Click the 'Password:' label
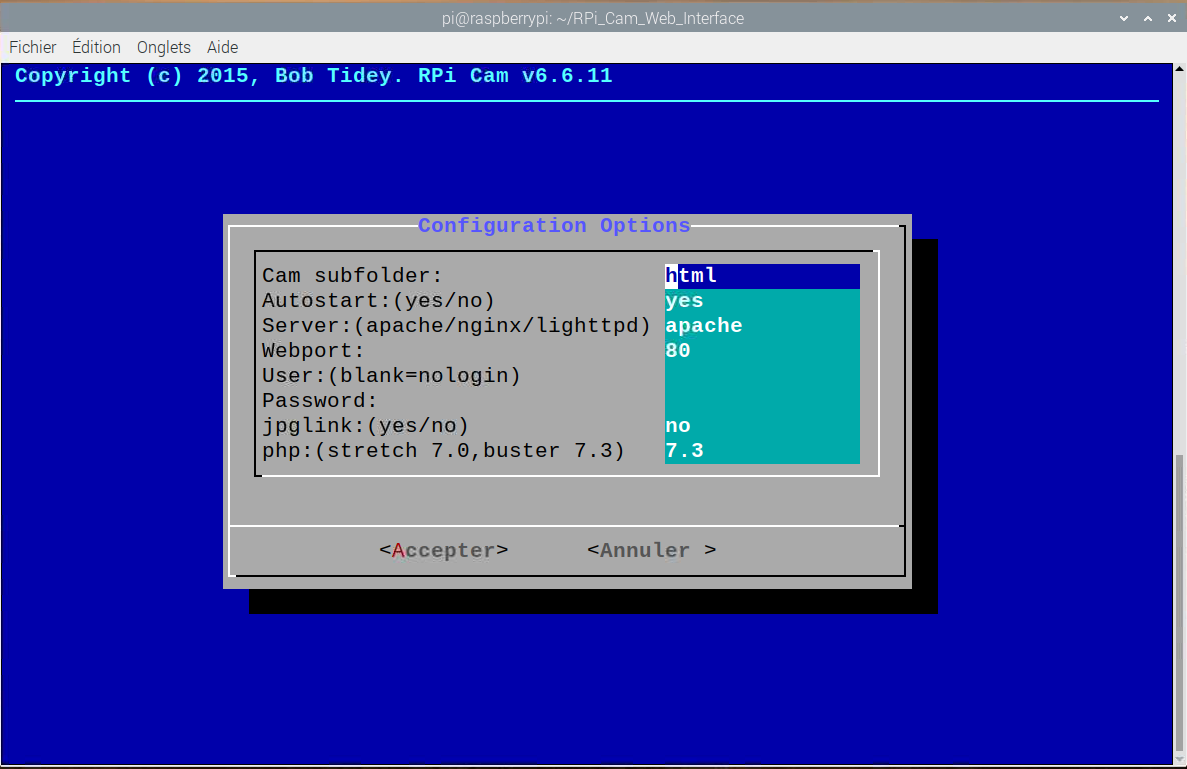 click(x=319, y=400)
